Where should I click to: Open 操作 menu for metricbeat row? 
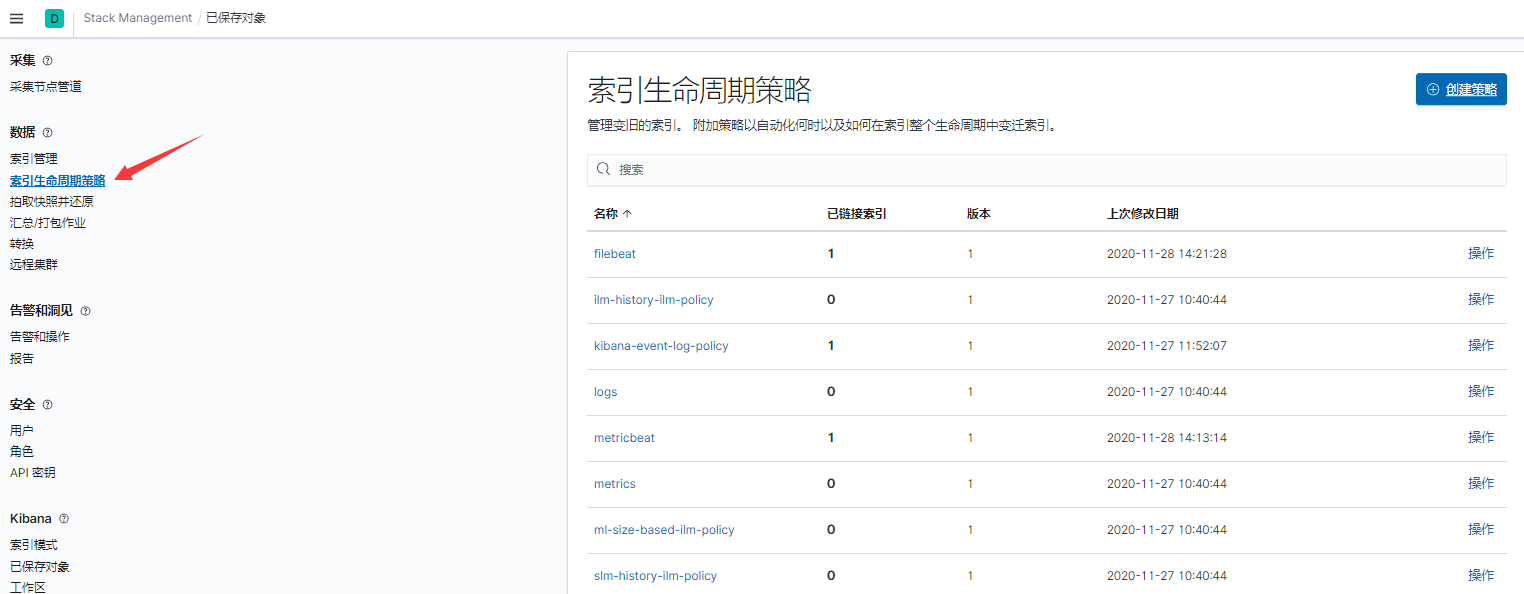[x=1481, y=438]
